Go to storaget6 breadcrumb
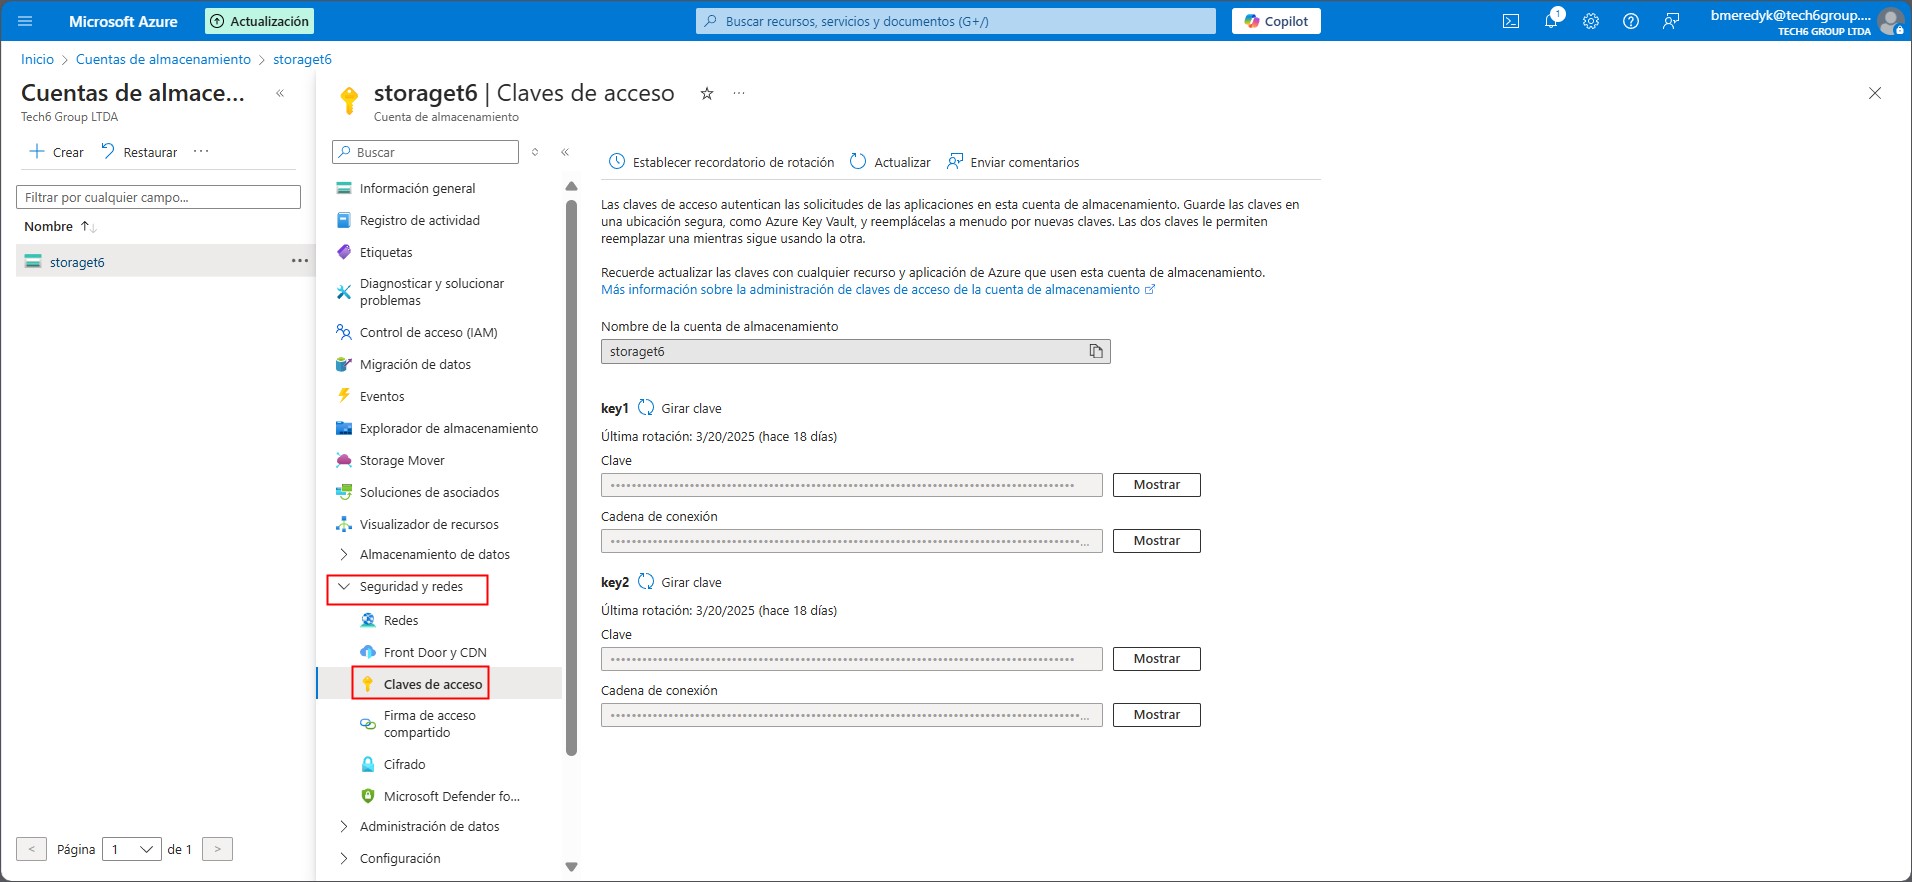The image size is (1912, 882). click(302, 60)
